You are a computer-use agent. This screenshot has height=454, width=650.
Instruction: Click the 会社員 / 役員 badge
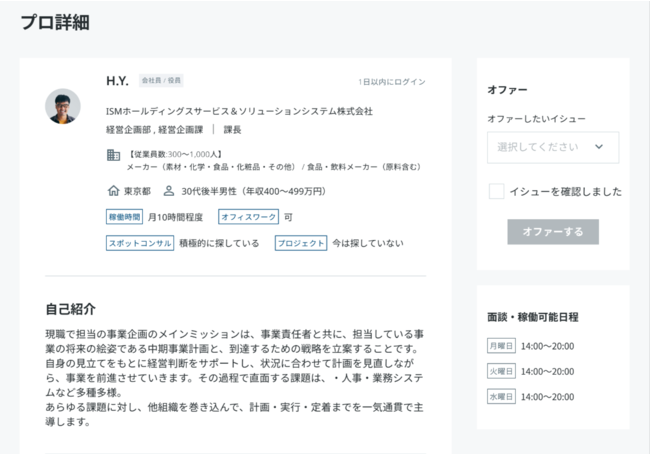161,81
